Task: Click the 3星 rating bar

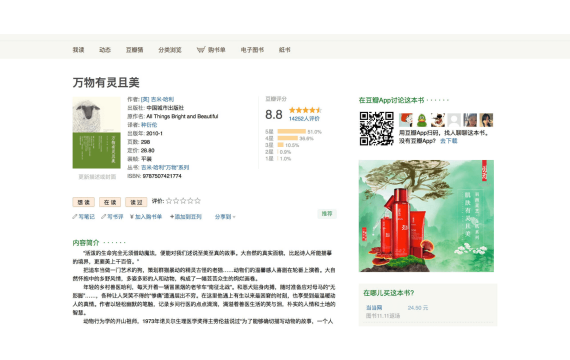Action: 280,145
